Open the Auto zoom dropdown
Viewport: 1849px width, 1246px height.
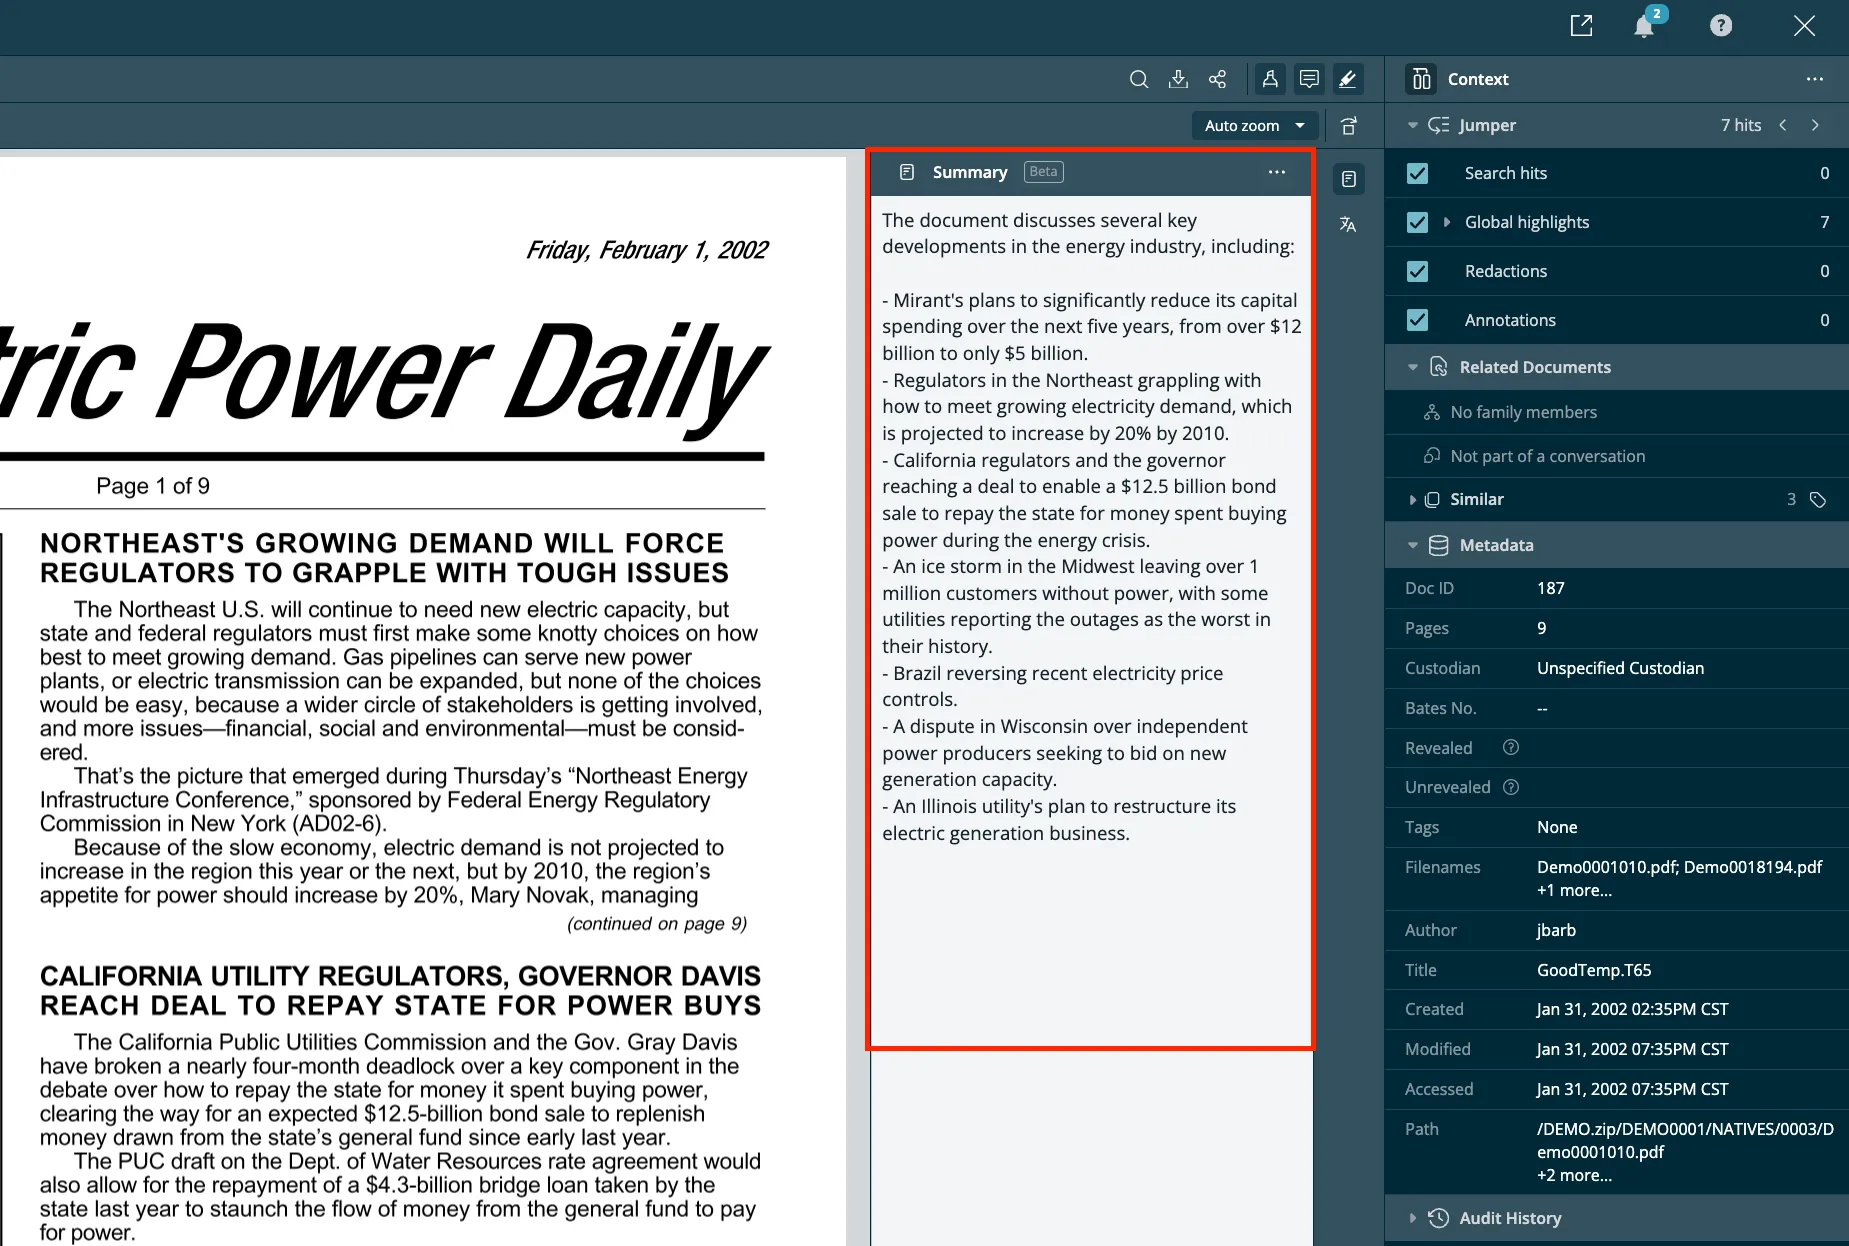(1254, 125)
